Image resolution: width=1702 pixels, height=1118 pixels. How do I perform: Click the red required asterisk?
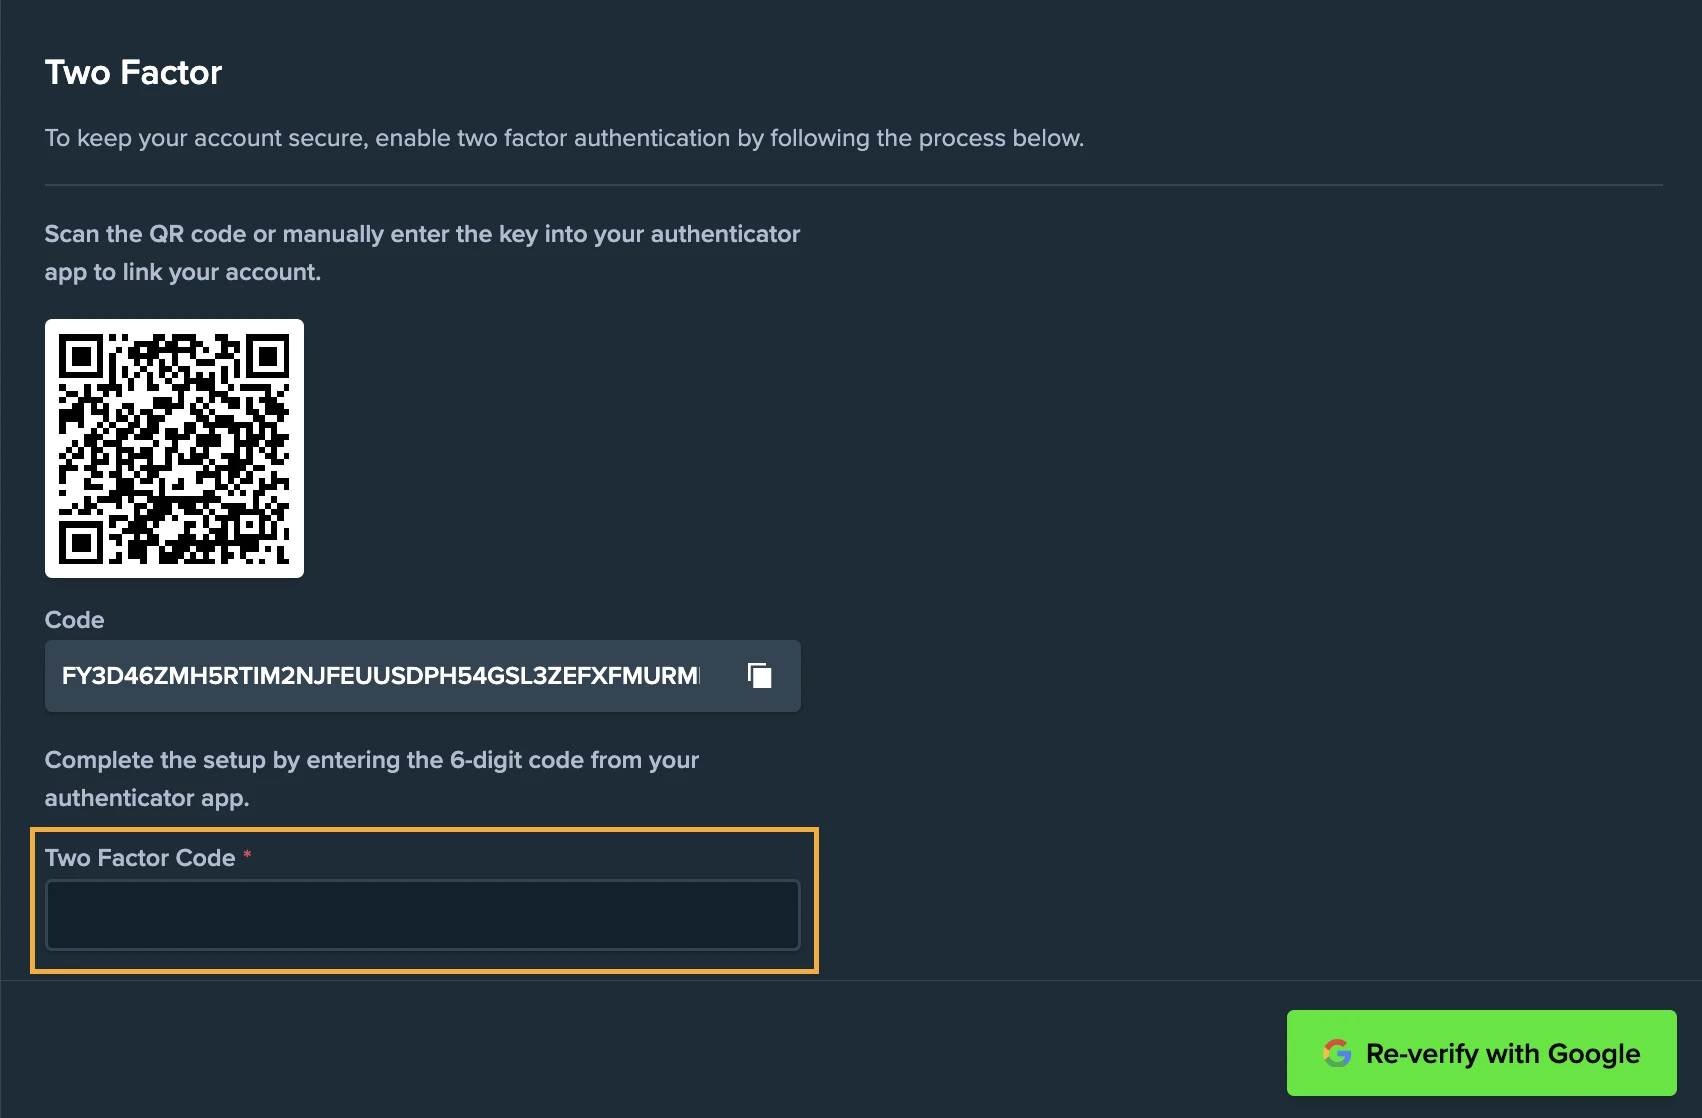coord(247,855)
